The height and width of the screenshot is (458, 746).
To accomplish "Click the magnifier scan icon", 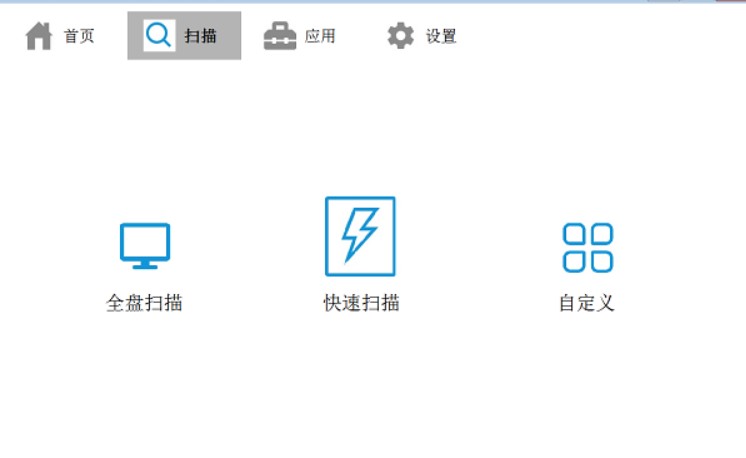I will (x=159, y=35).
